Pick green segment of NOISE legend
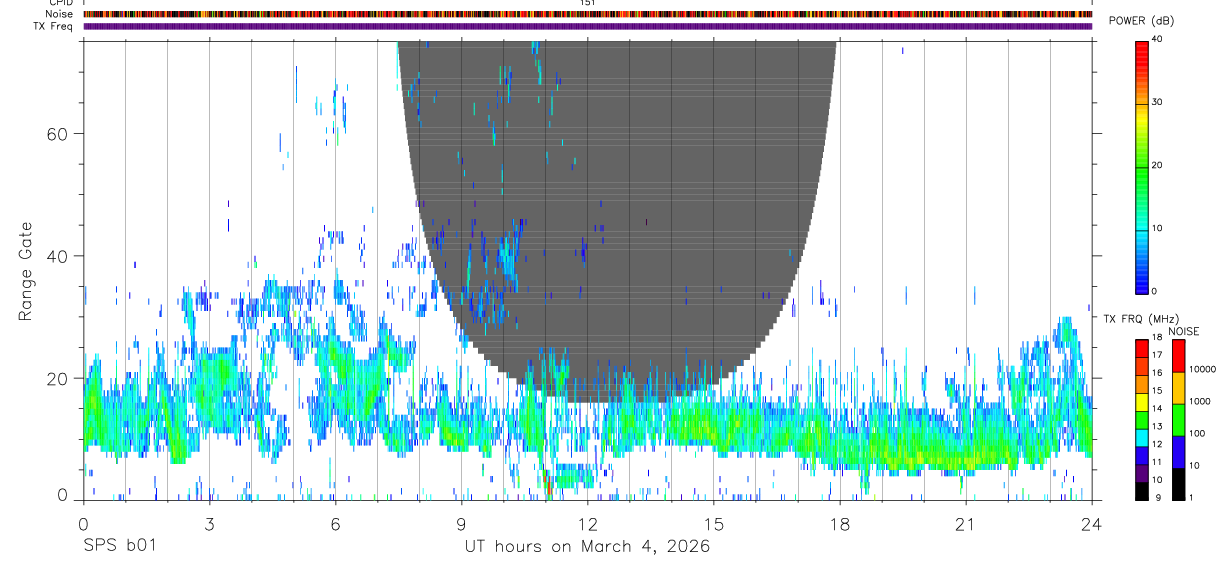The width and height of the screenshot is (1228, 567). (1178, 420)
